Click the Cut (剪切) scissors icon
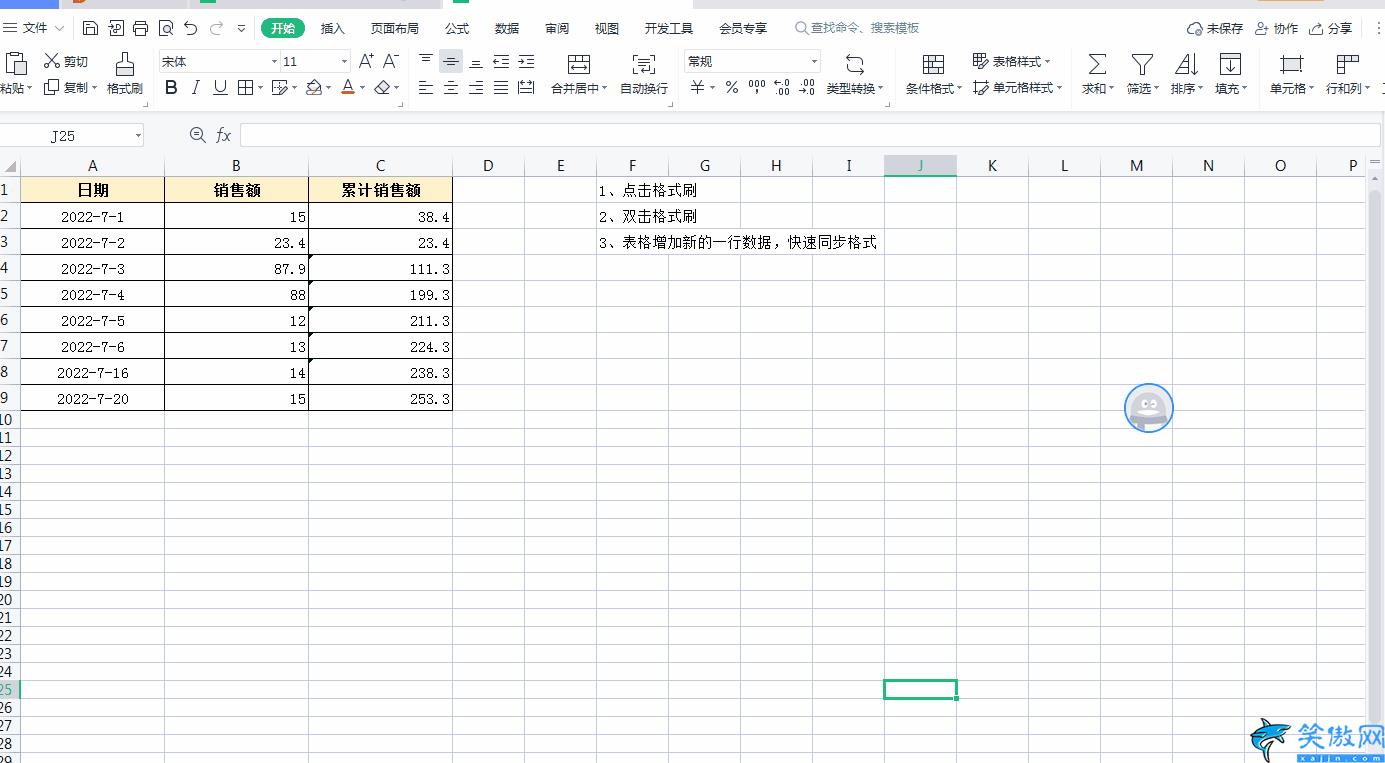The height and width of the screenshot is (763, 1385). pos(52,62)
